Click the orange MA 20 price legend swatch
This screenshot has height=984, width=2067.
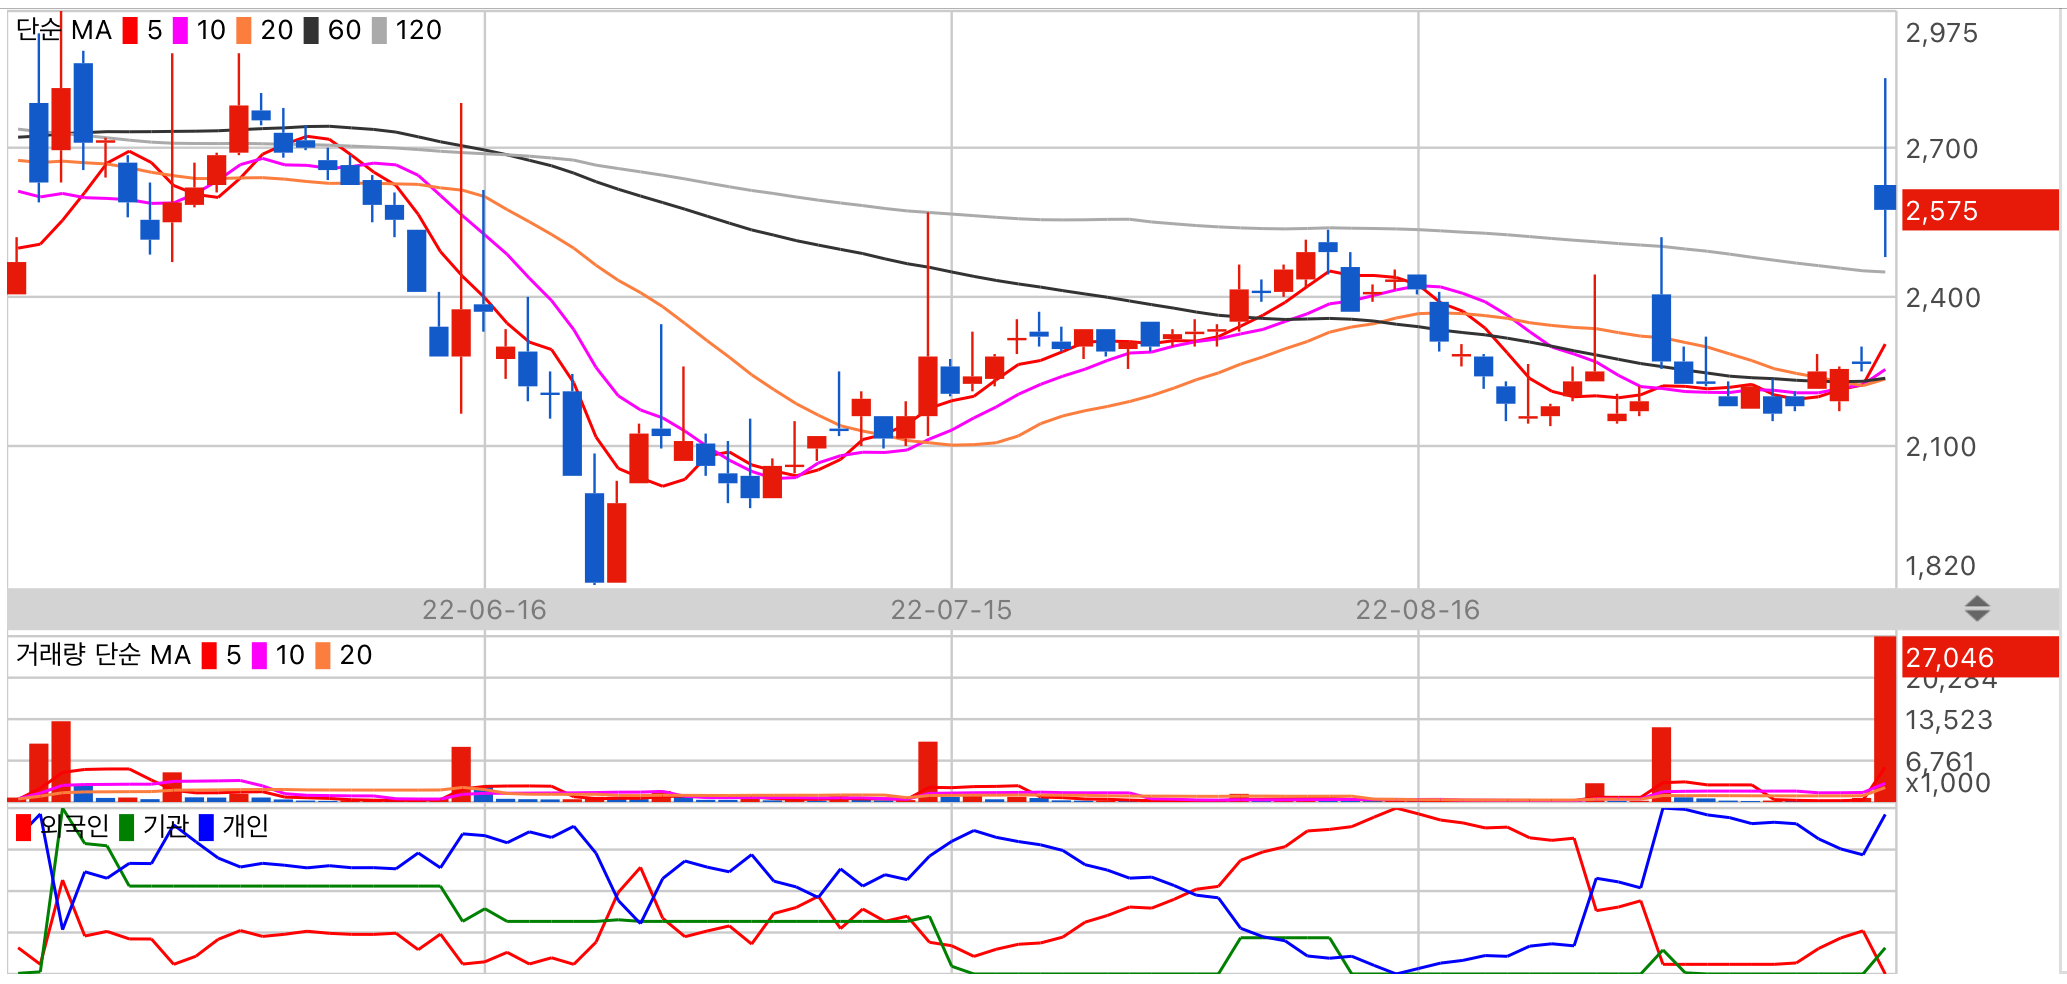[244, 31]
